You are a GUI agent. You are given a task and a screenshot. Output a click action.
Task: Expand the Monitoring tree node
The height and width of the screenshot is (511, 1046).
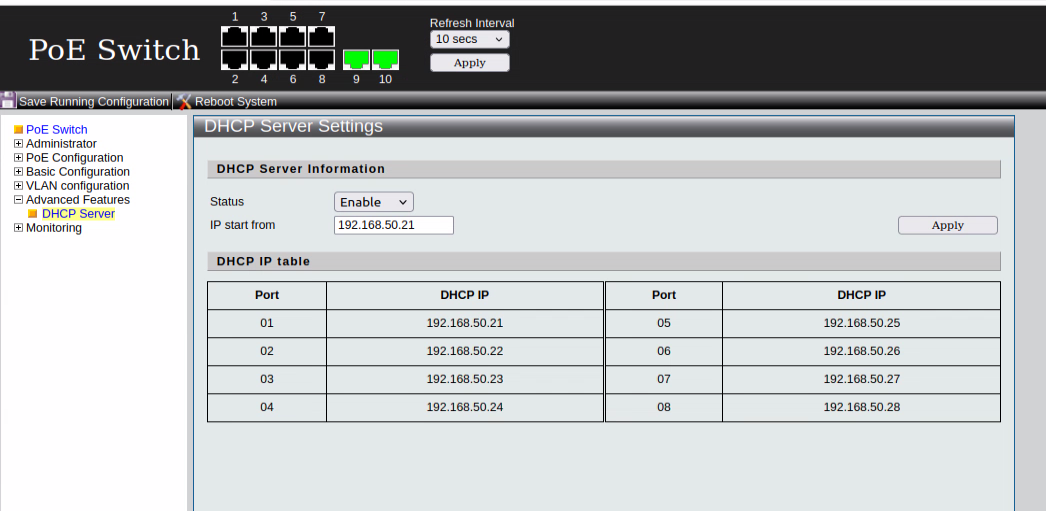tap(18, 228)
